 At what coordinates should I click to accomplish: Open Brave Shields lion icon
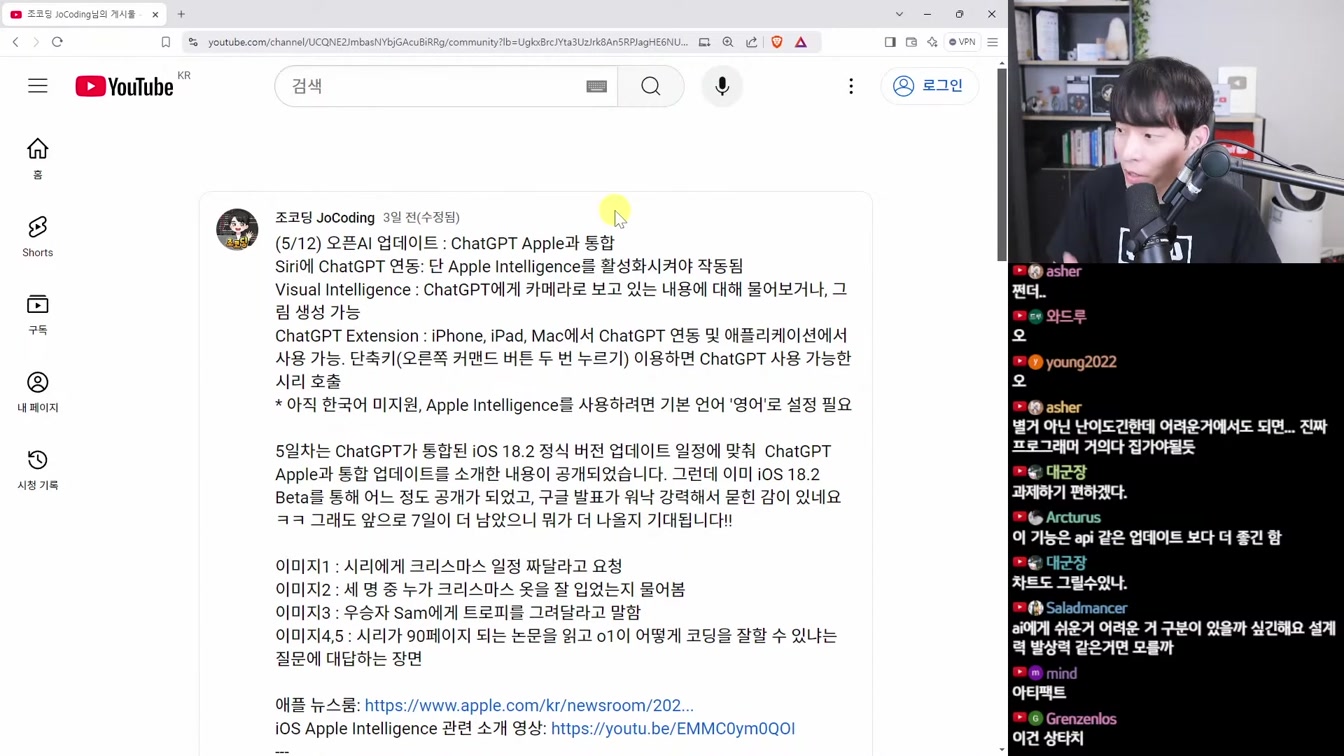(x=777, y=42)
